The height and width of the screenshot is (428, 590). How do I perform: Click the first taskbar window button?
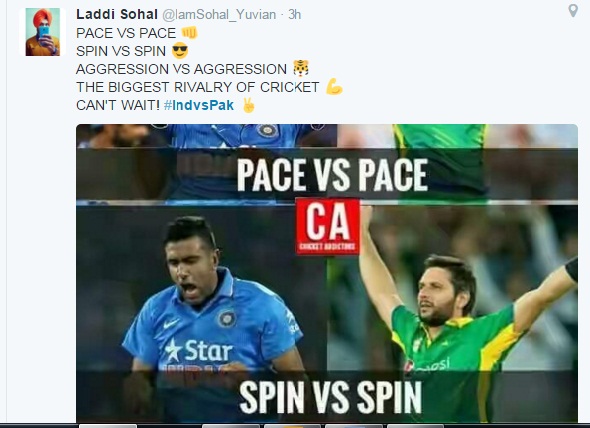108,426
